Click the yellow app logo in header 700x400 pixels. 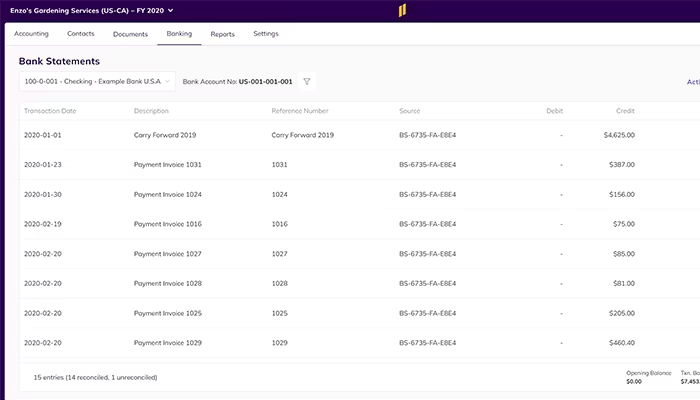pyautogui.click(x=402, y=10)
